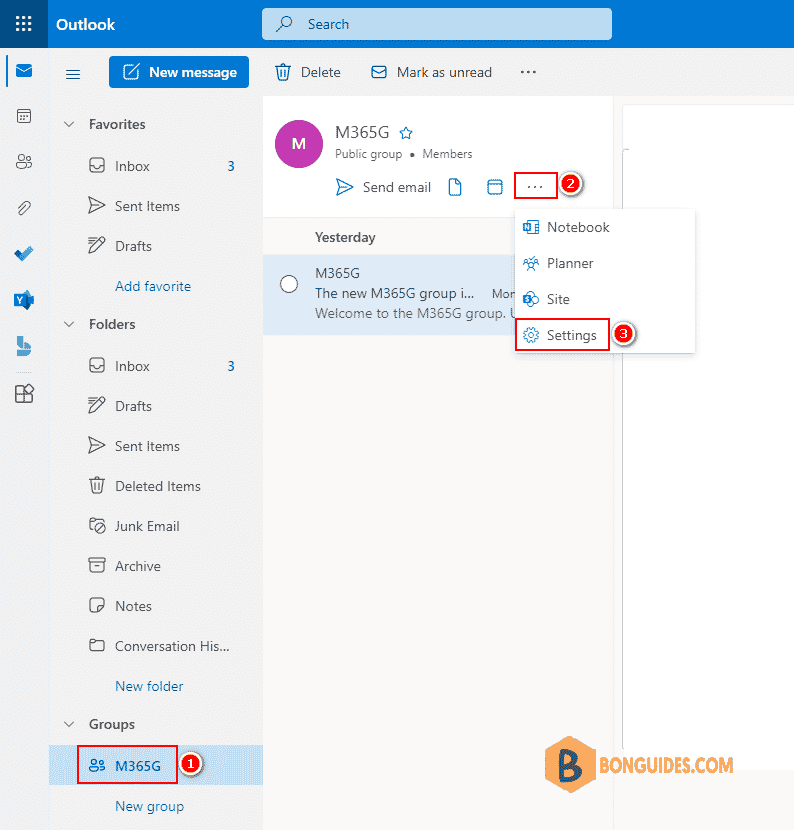Open More apps icon in rail
The height and width of the screenshot is (830, 794).
coord(24,393)
